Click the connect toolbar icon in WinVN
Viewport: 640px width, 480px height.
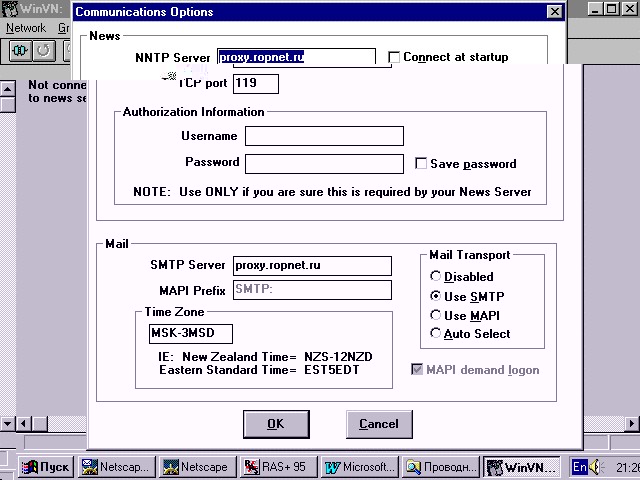click(20, 51)
